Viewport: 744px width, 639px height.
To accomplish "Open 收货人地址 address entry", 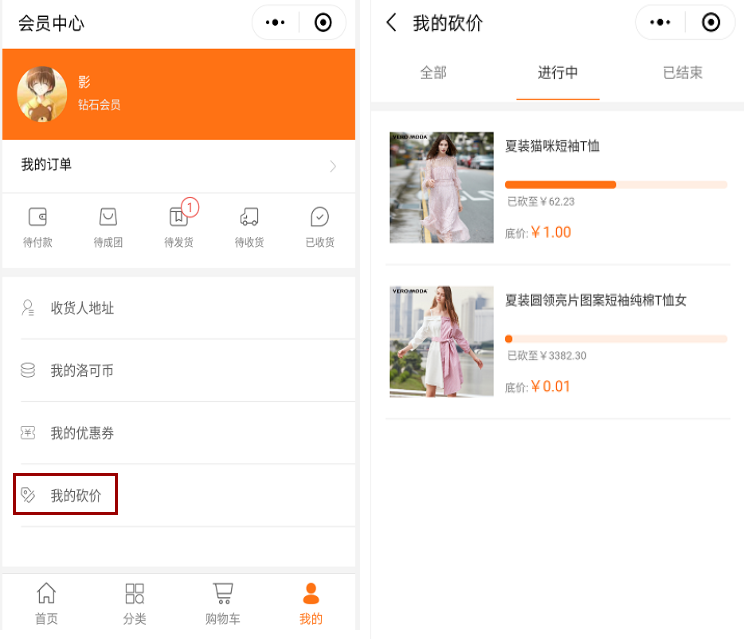I will [x=82, y=308].
